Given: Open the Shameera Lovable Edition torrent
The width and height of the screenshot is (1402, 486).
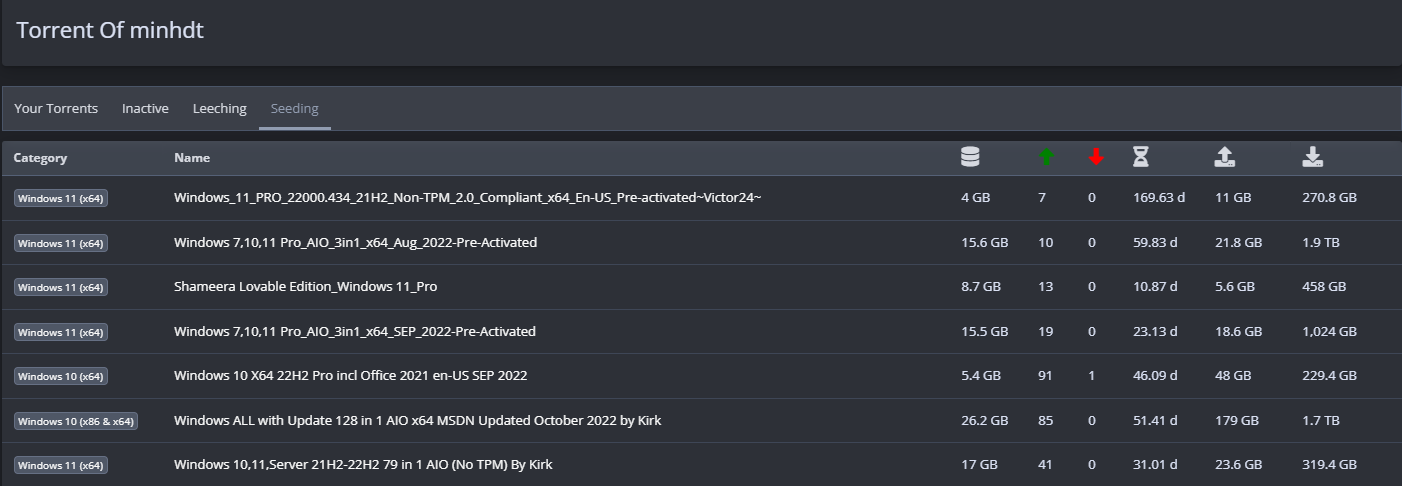Looking at the screenshot, I should point(305,287).
